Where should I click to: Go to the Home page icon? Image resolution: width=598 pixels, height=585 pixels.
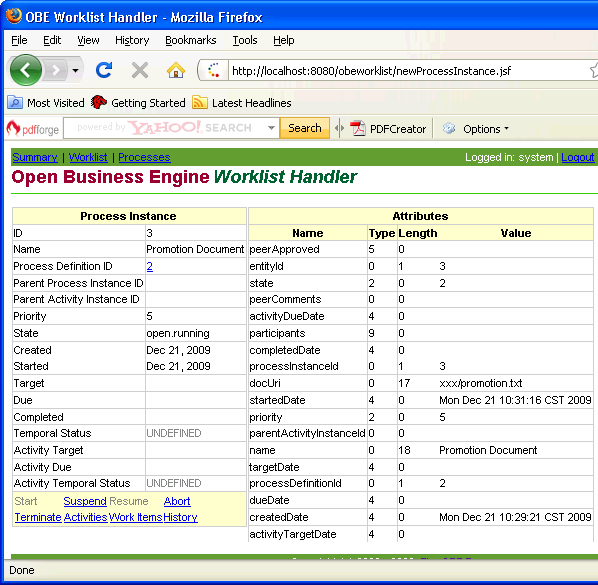[x=176, y=70]
